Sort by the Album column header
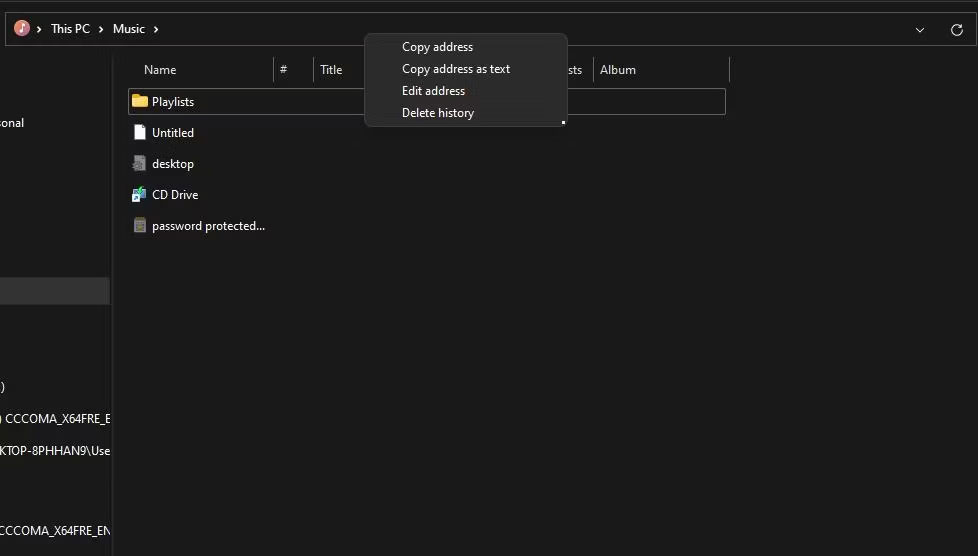Viewport: 978px width, 556px height. click(617, 70)
